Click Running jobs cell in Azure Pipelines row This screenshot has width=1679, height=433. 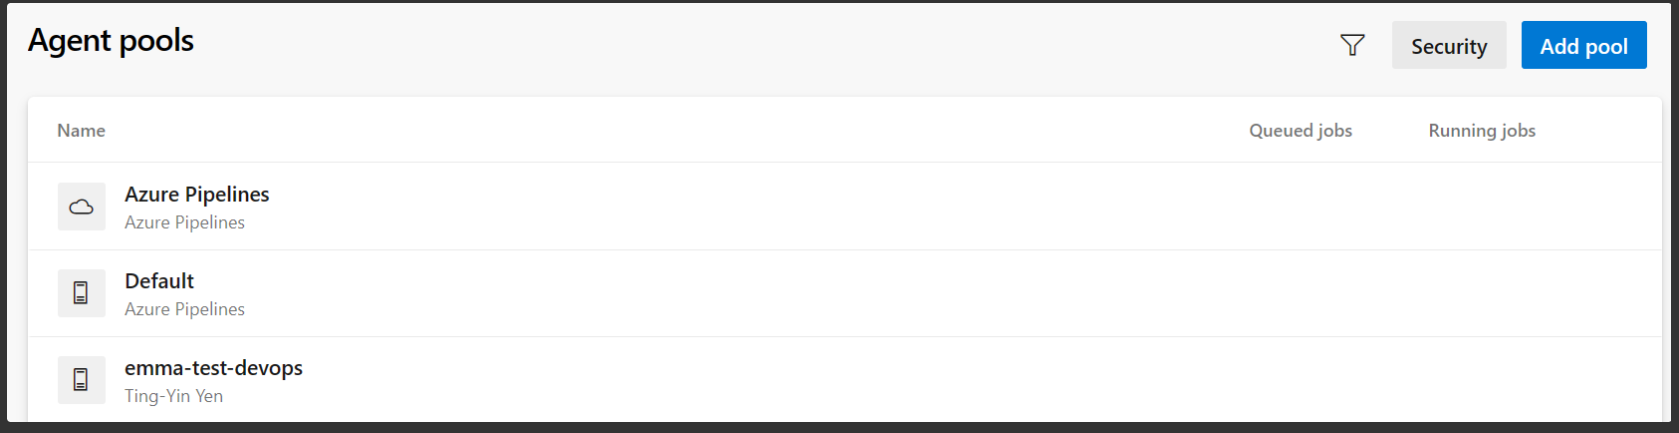pyautogui.click(x=1481, y=207)
